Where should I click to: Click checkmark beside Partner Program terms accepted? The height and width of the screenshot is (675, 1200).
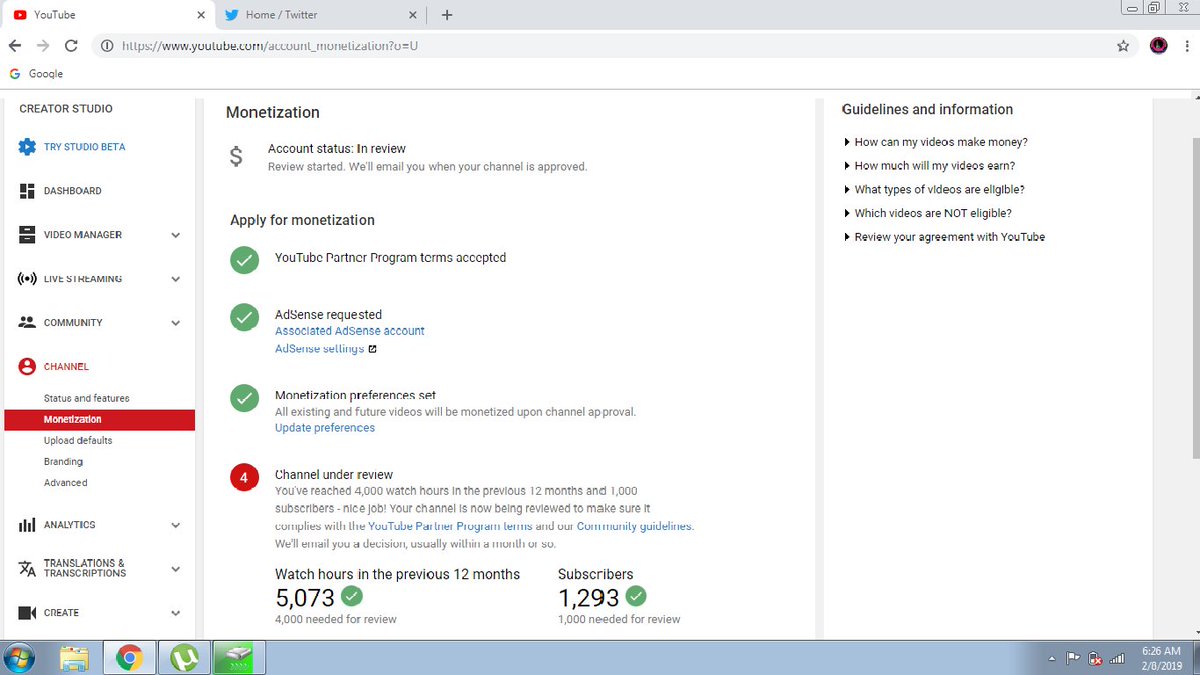[x=244, y=259]
